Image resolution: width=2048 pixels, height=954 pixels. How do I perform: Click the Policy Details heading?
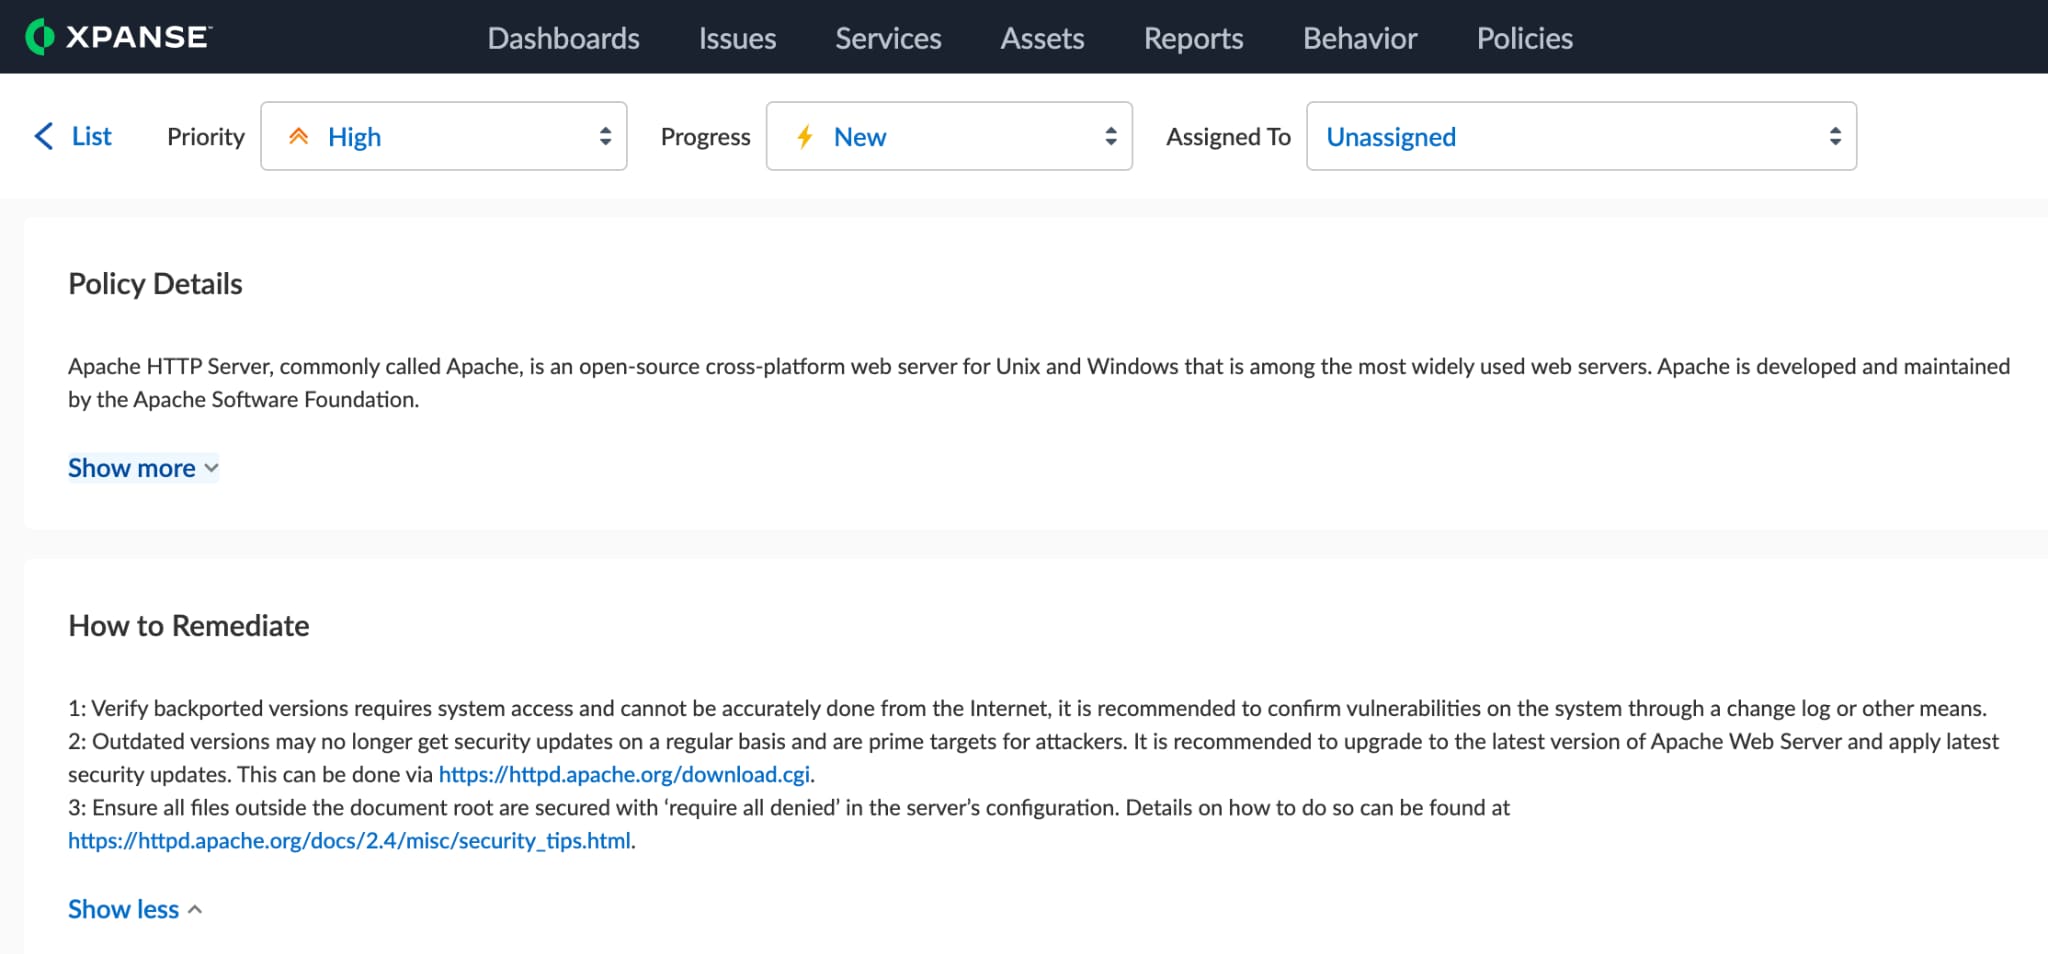point(155,284)
